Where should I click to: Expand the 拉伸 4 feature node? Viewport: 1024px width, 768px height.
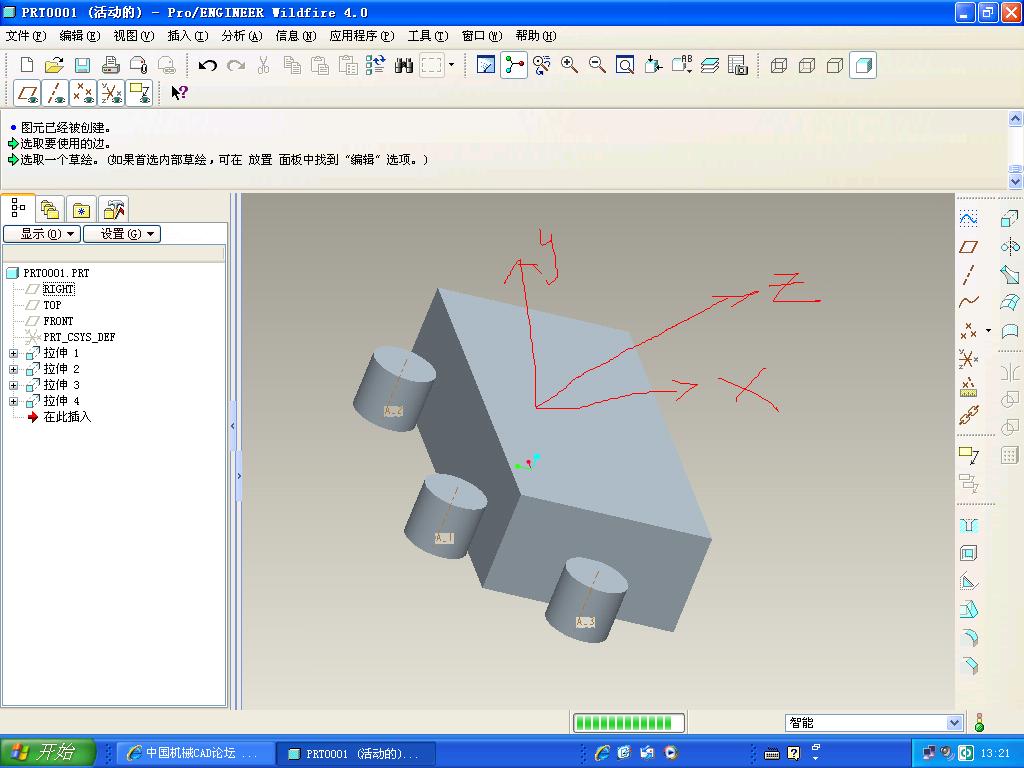click(13, 401)
